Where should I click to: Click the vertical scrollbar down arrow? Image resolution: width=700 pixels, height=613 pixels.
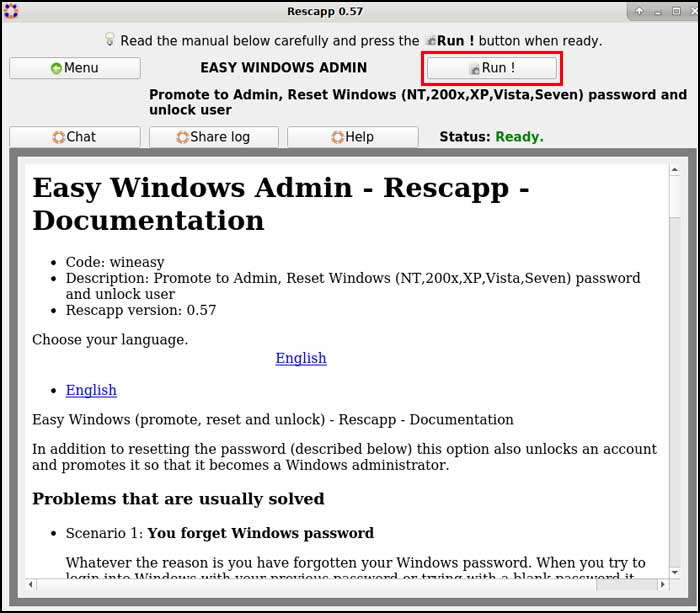pos(677,571)
